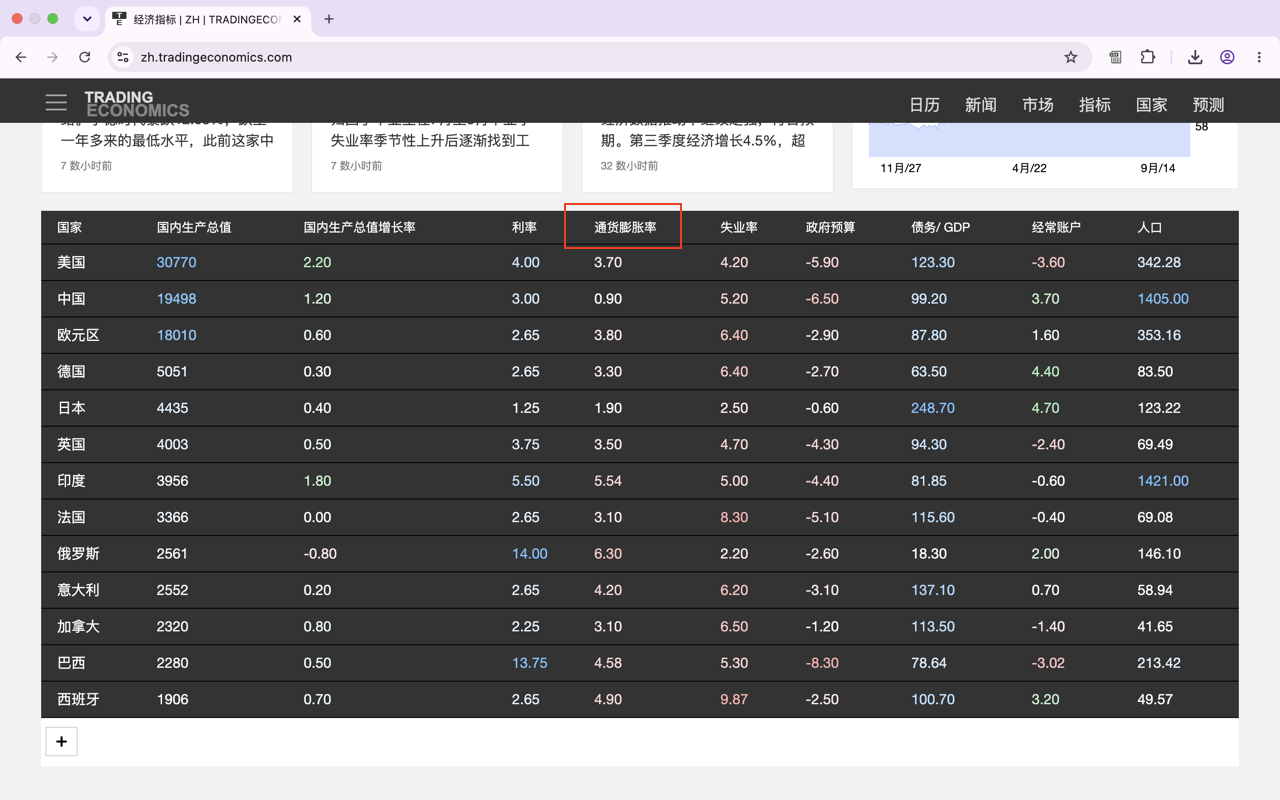Open the 德国 country link

pos(71,372)
